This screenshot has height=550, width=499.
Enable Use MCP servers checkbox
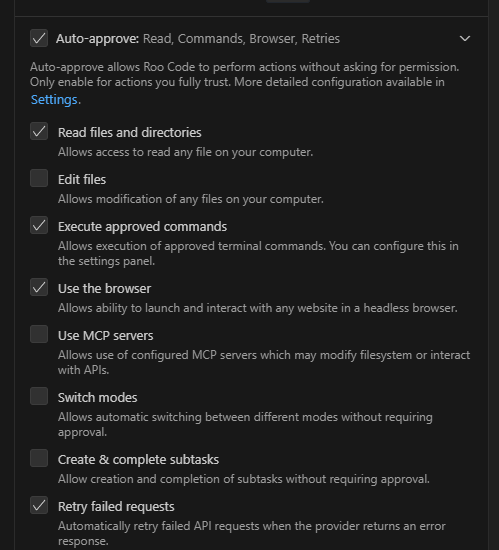click(x=39, y=334)
